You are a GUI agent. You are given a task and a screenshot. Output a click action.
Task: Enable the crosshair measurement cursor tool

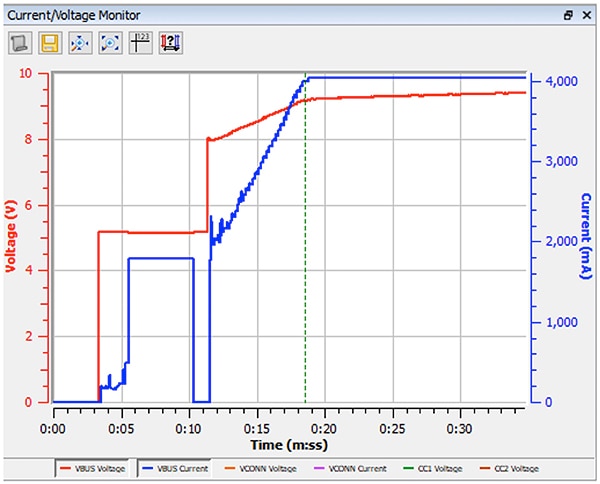pos(140,44)
